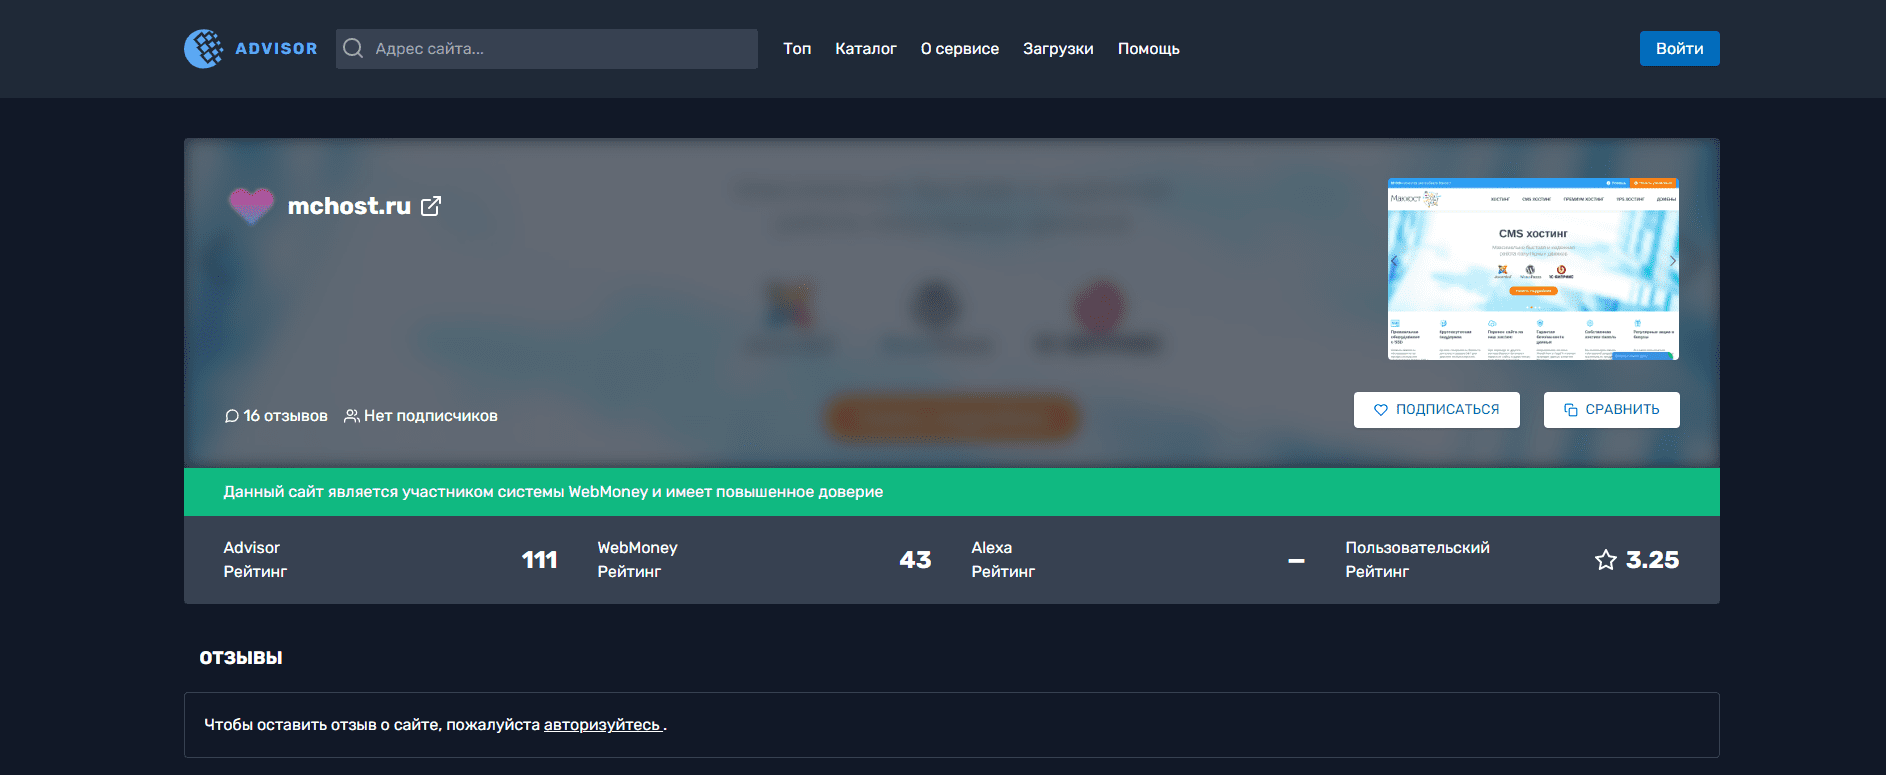
Task: Focus the Адрес сайта search field
Action: [560, 49]
